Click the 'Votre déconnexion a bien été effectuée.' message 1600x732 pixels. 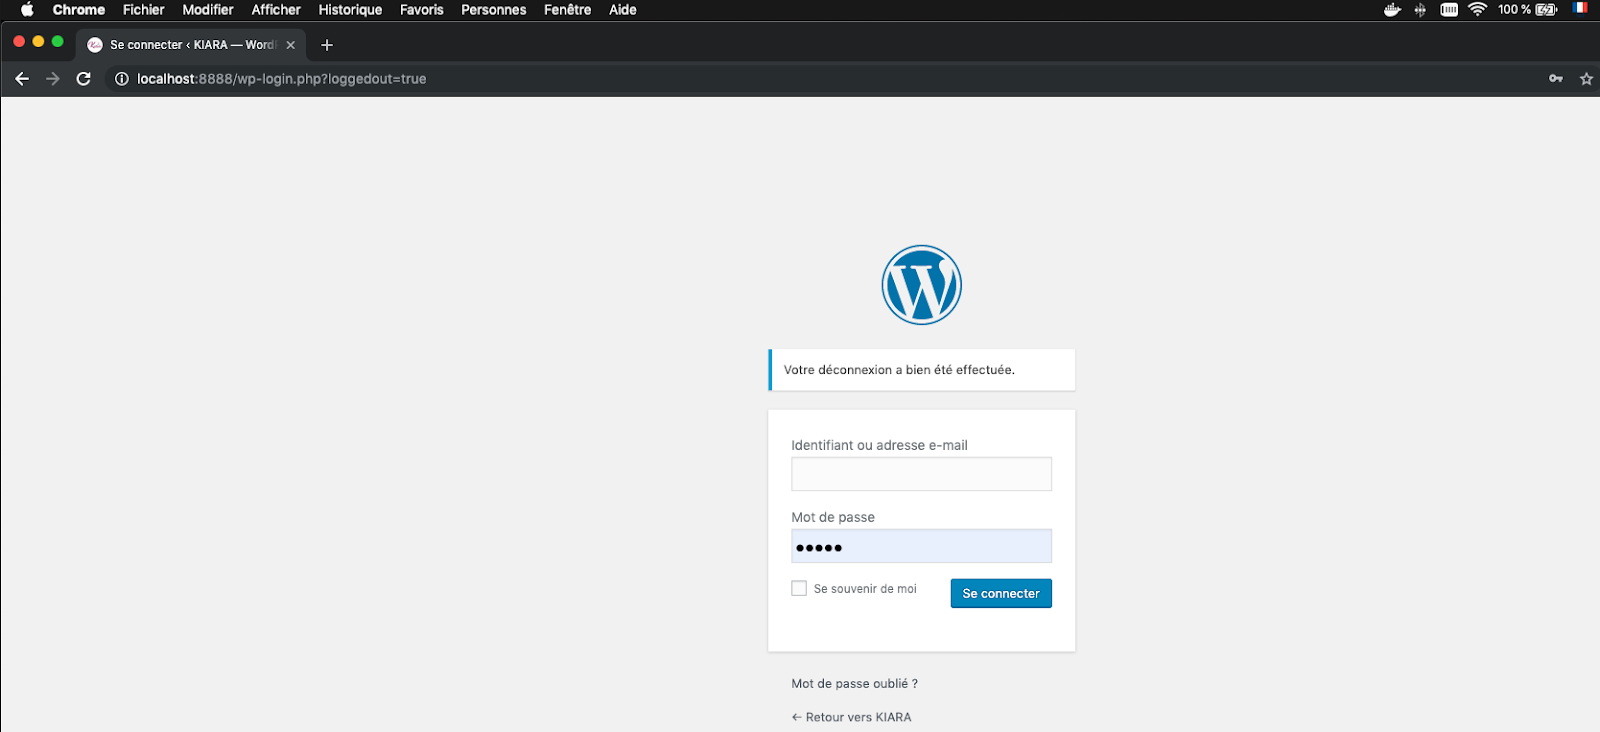899,370
